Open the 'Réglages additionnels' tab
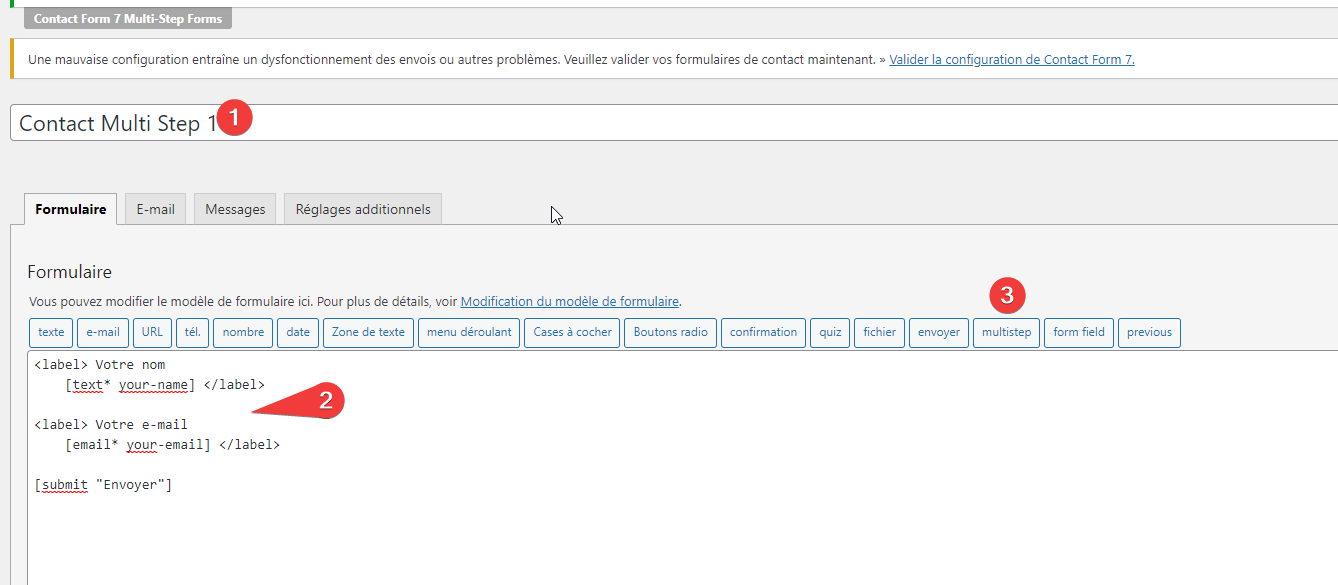The image size is (1338, 585). (363, 209)
